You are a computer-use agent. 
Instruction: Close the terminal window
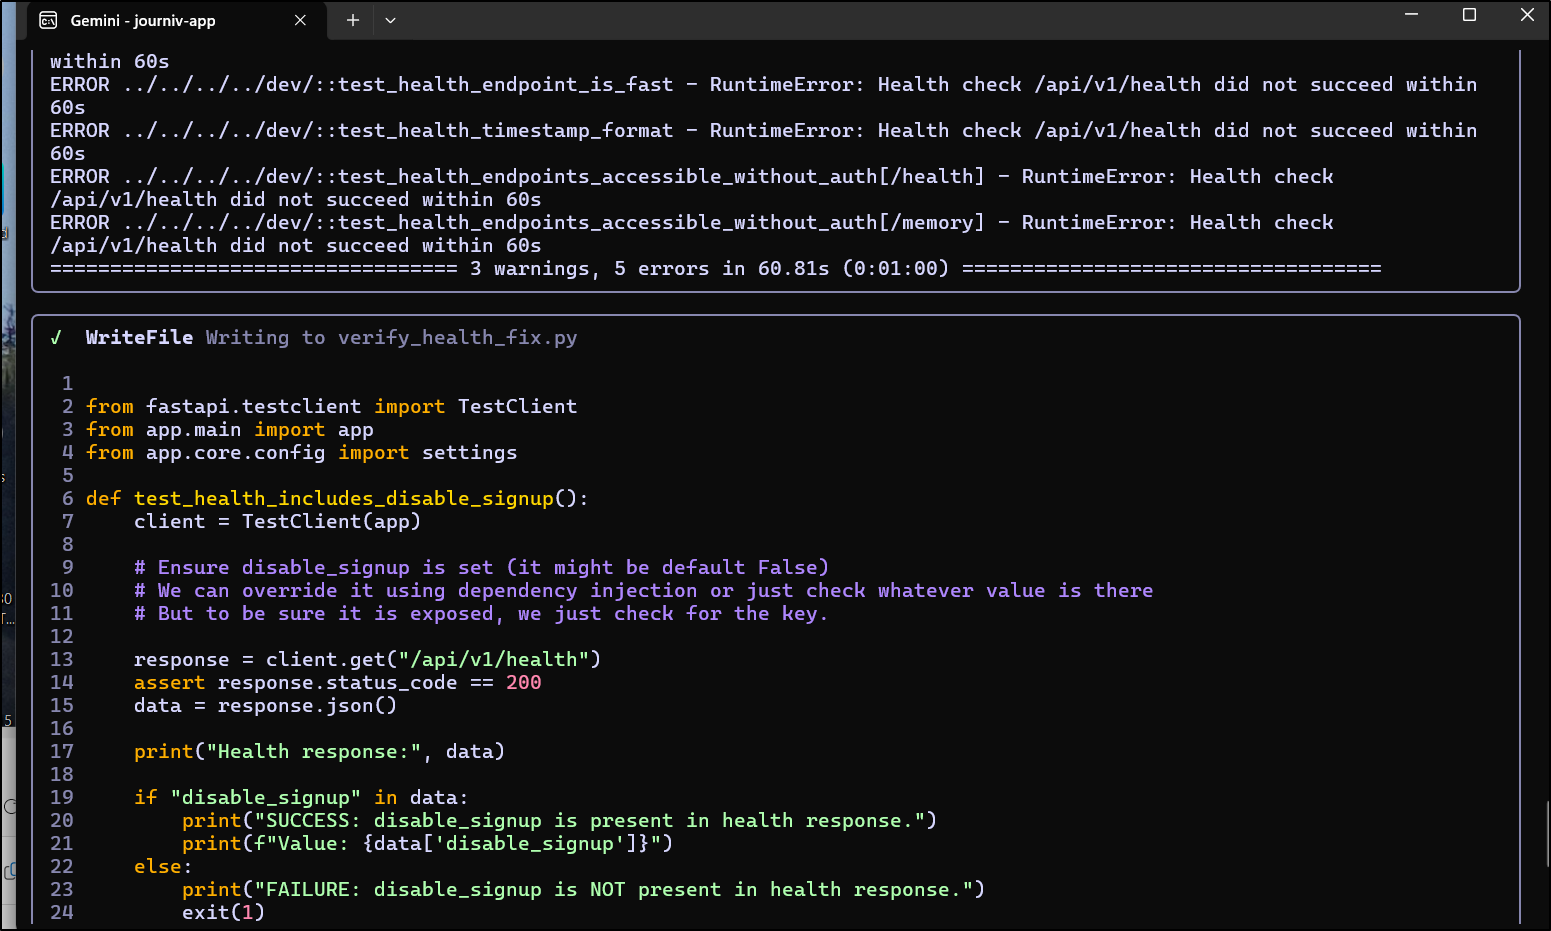(x=1526, y=15)
